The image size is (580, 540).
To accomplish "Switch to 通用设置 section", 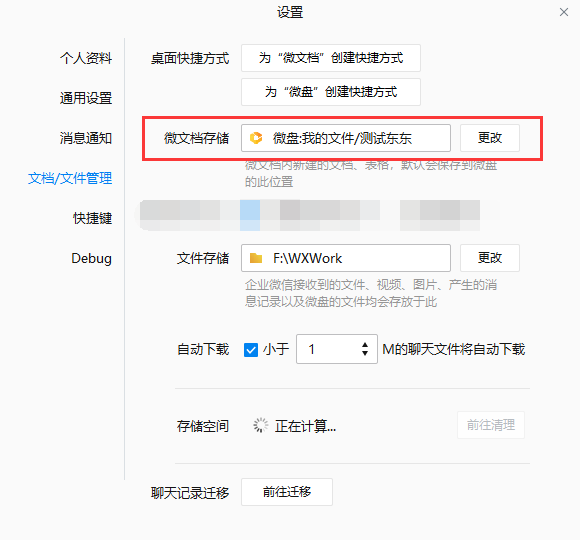I will tap(86, 98).
